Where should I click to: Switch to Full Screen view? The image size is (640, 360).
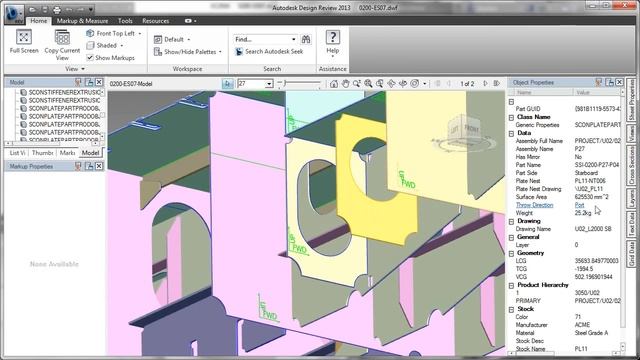24,42
